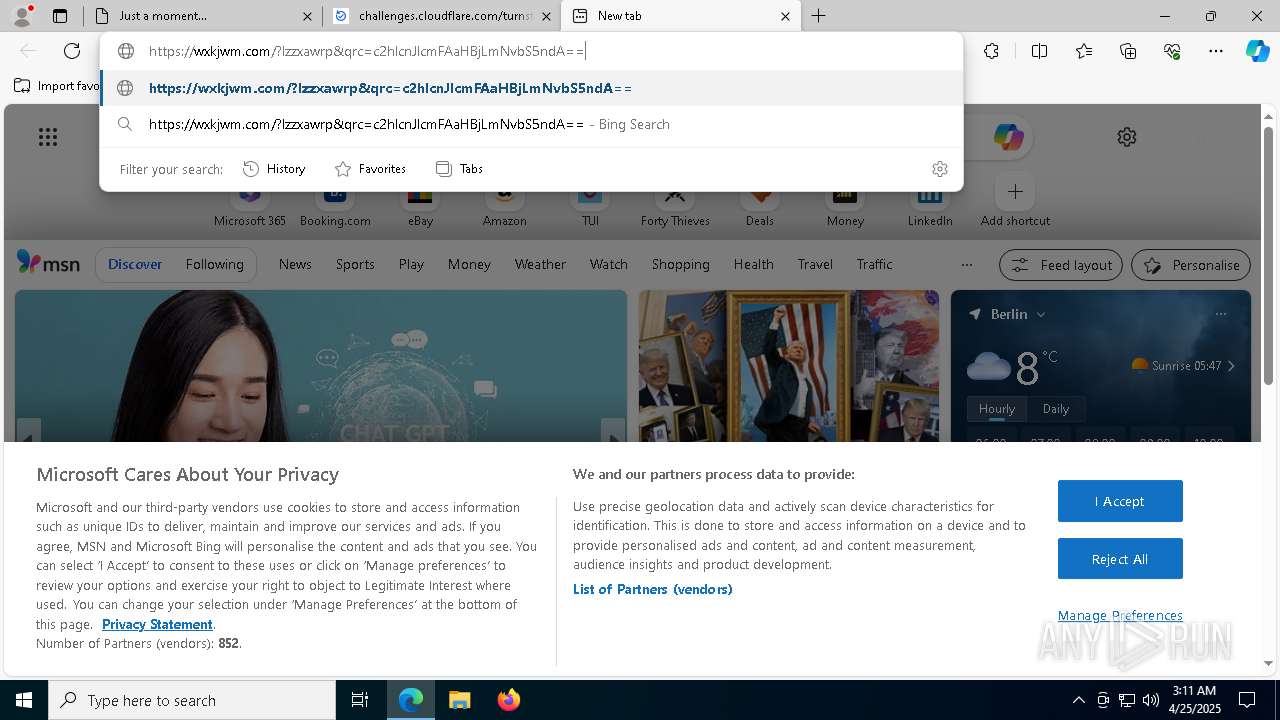The height and width of the screenshot is (720, 1280).
Task: Open new tab with plus button
Action: 818,16
